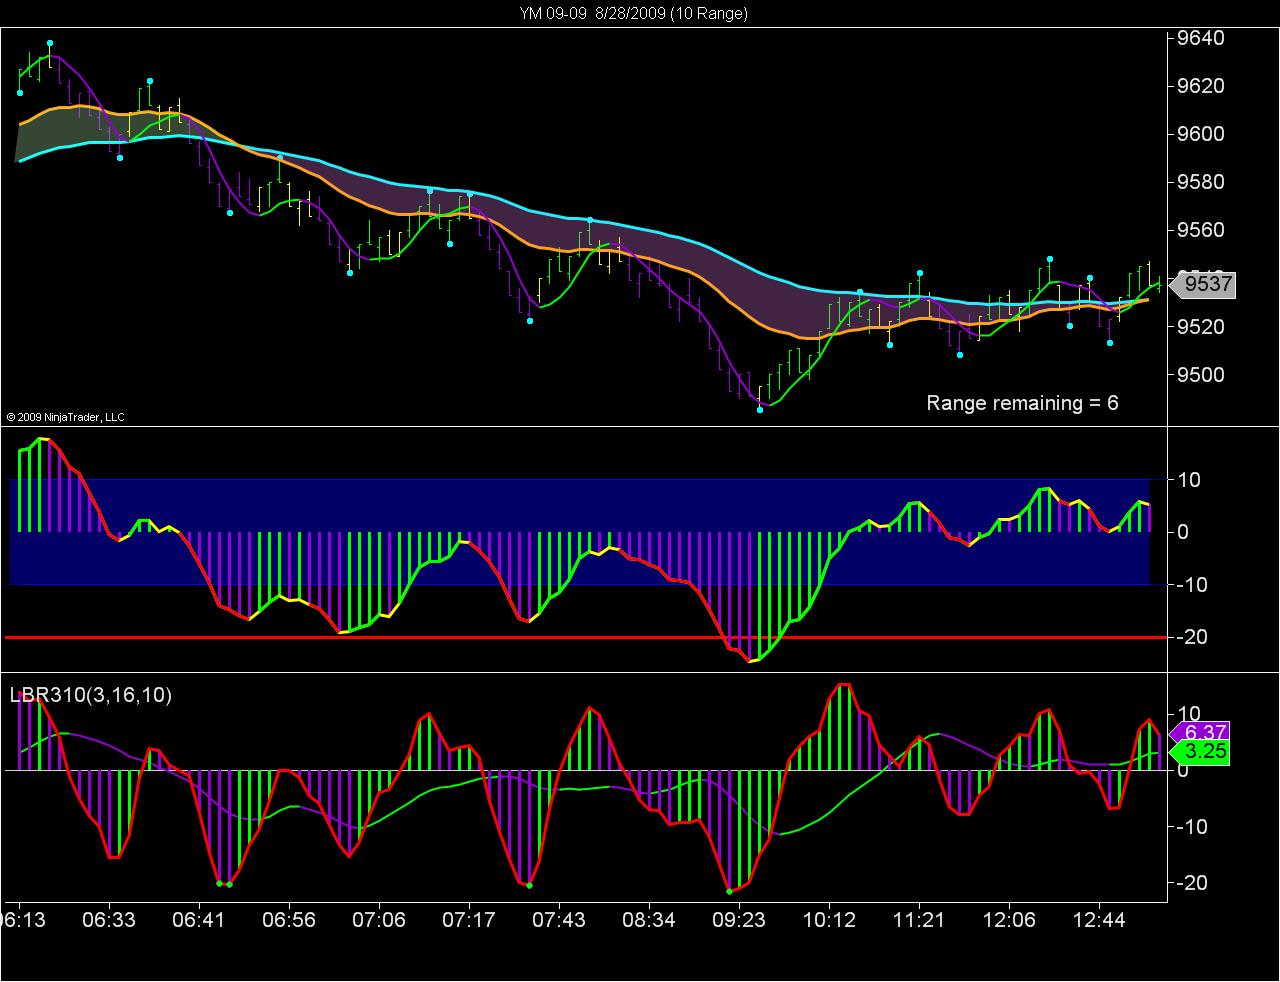Click the 10 label of the middle oscillator panel
This screenshot has width=1280, height=982.
(x=1189, y=480)
